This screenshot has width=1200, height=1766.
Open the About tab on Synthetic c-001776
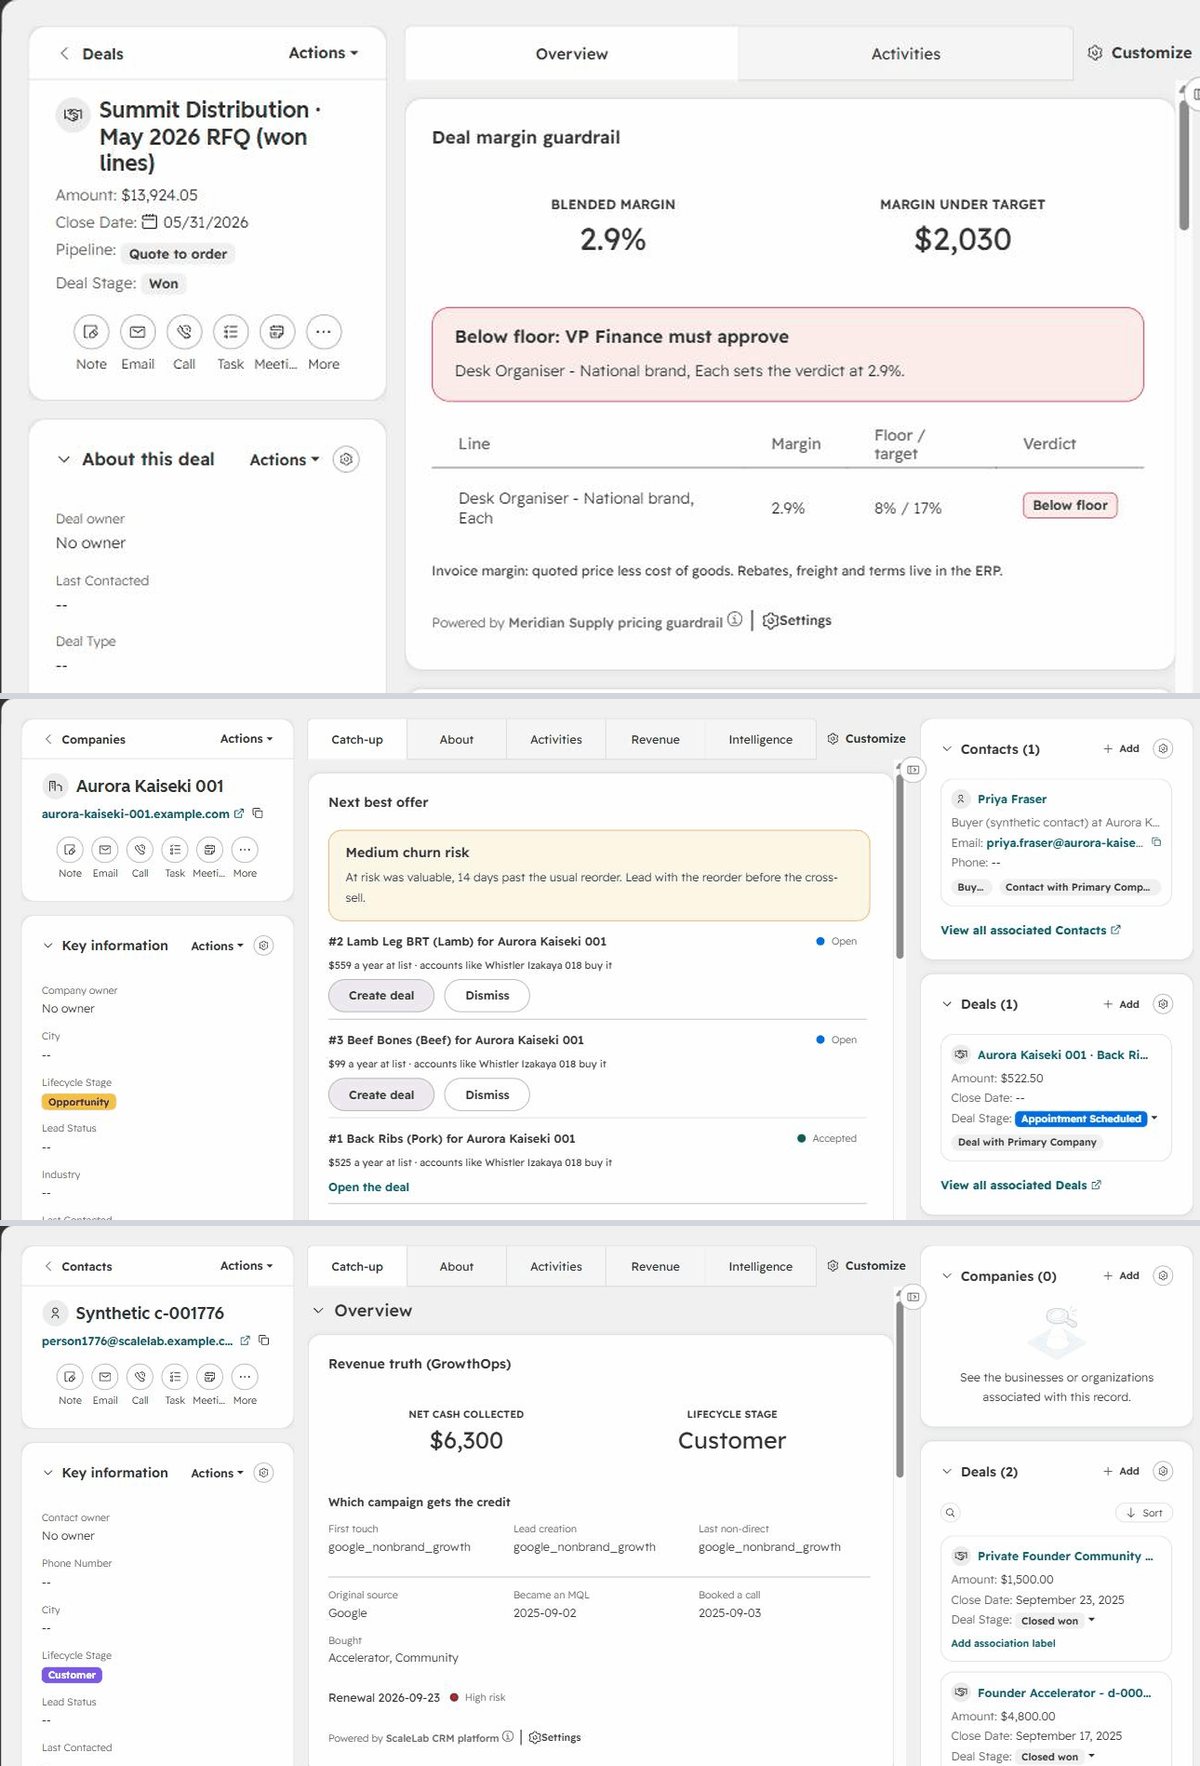[456, 1267]
